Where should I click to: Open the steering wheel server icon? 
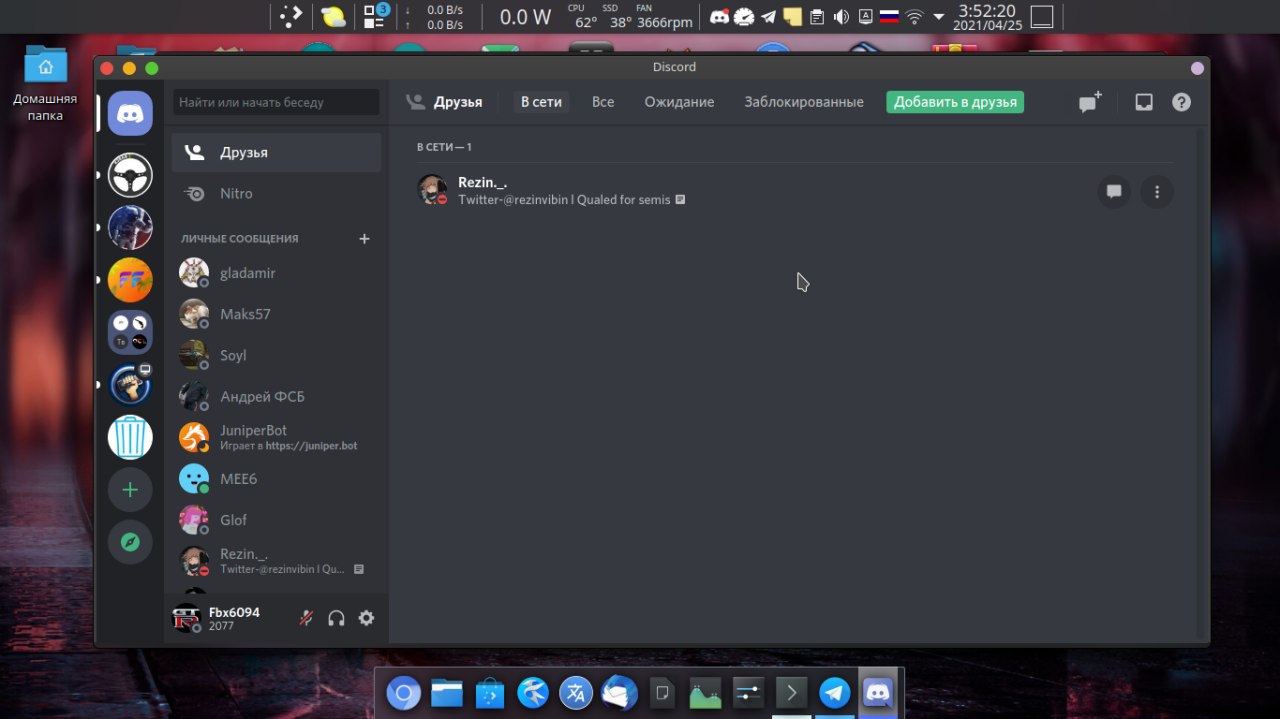130,175
